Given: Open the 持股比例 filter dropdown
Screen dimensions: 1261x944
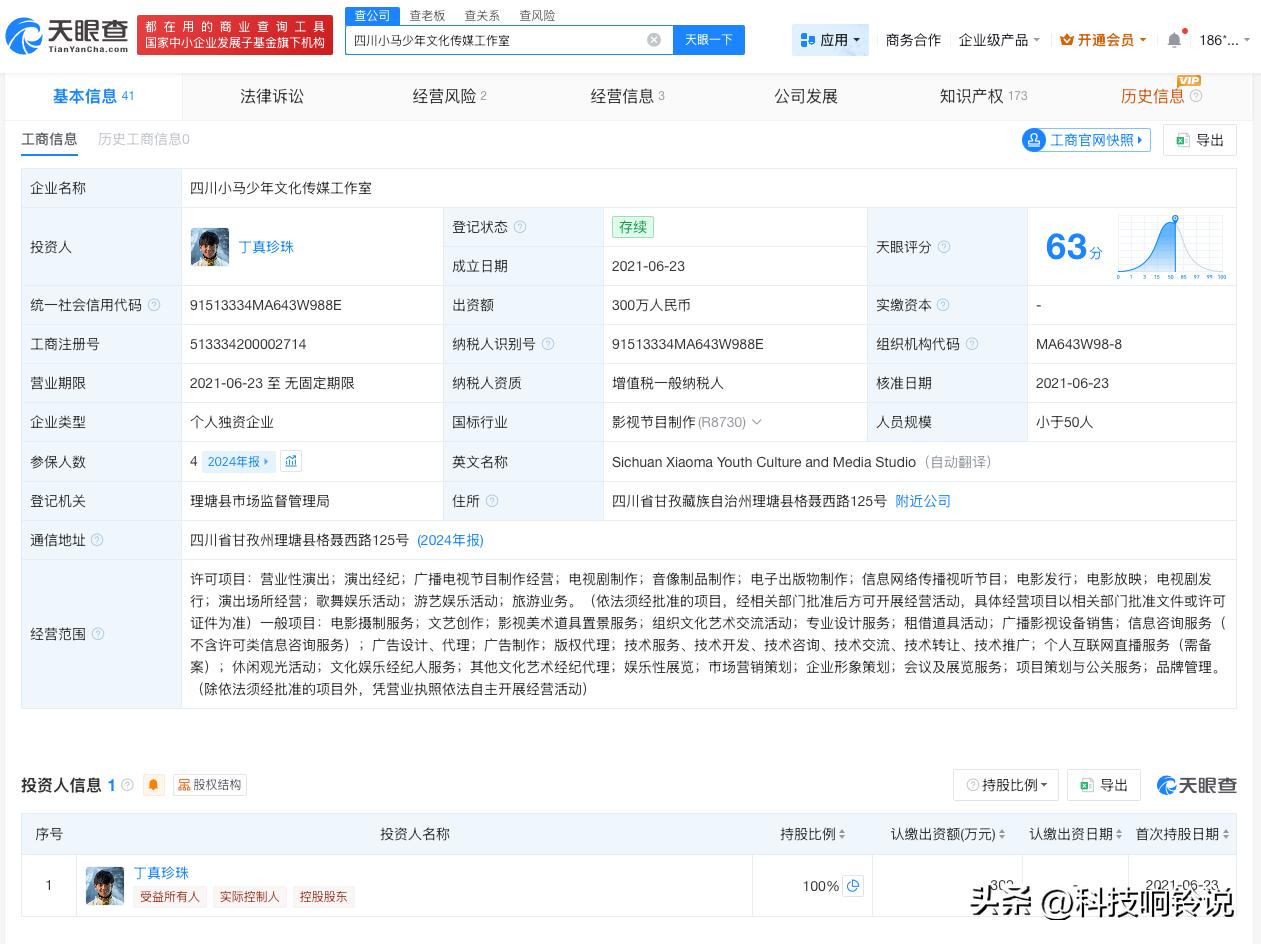Looking at the screenshot, I should tap(1006, 785).
